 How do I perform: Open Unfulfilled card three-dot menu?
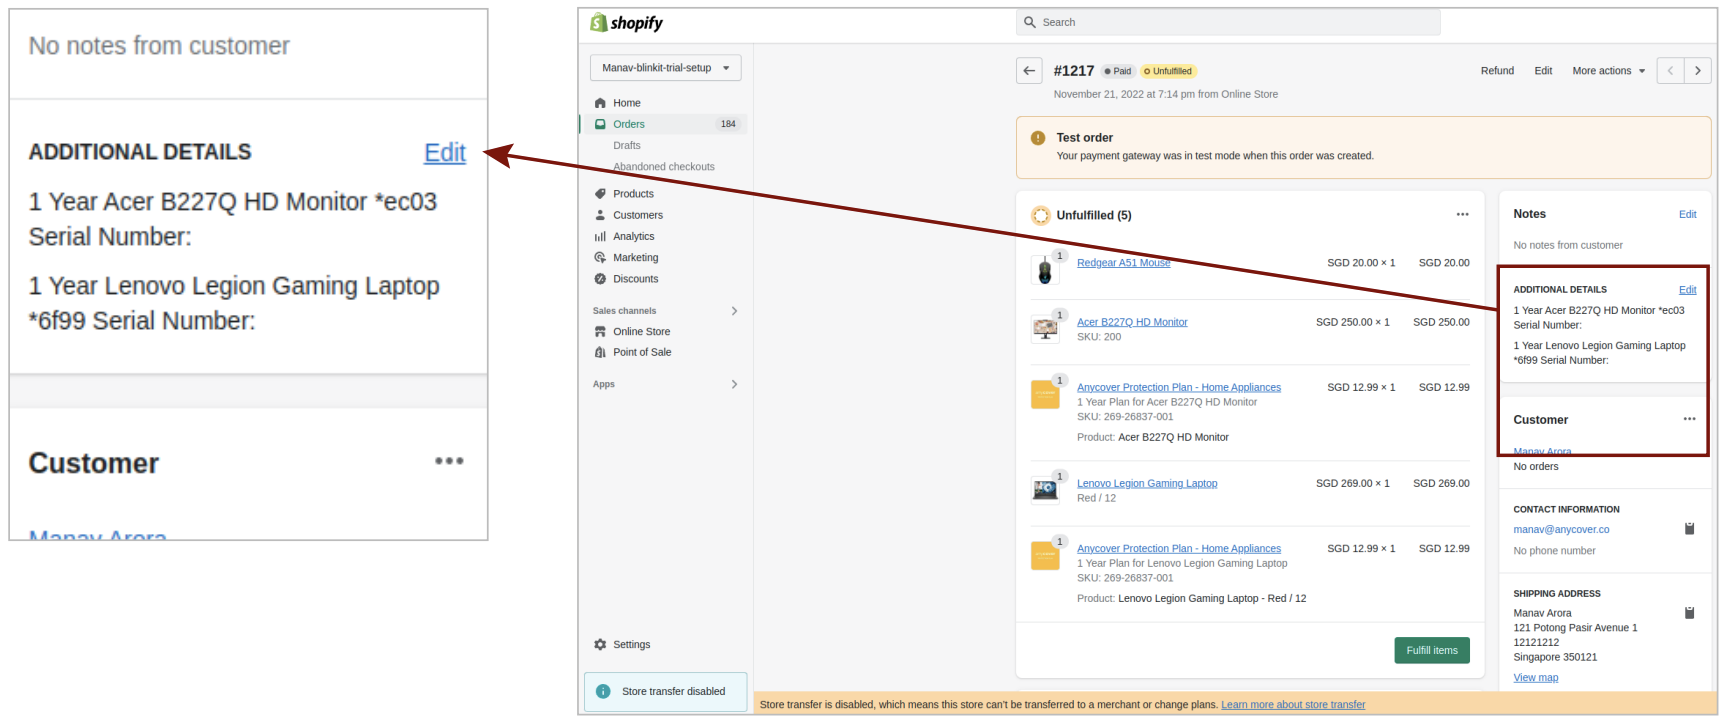(1462, 215)
